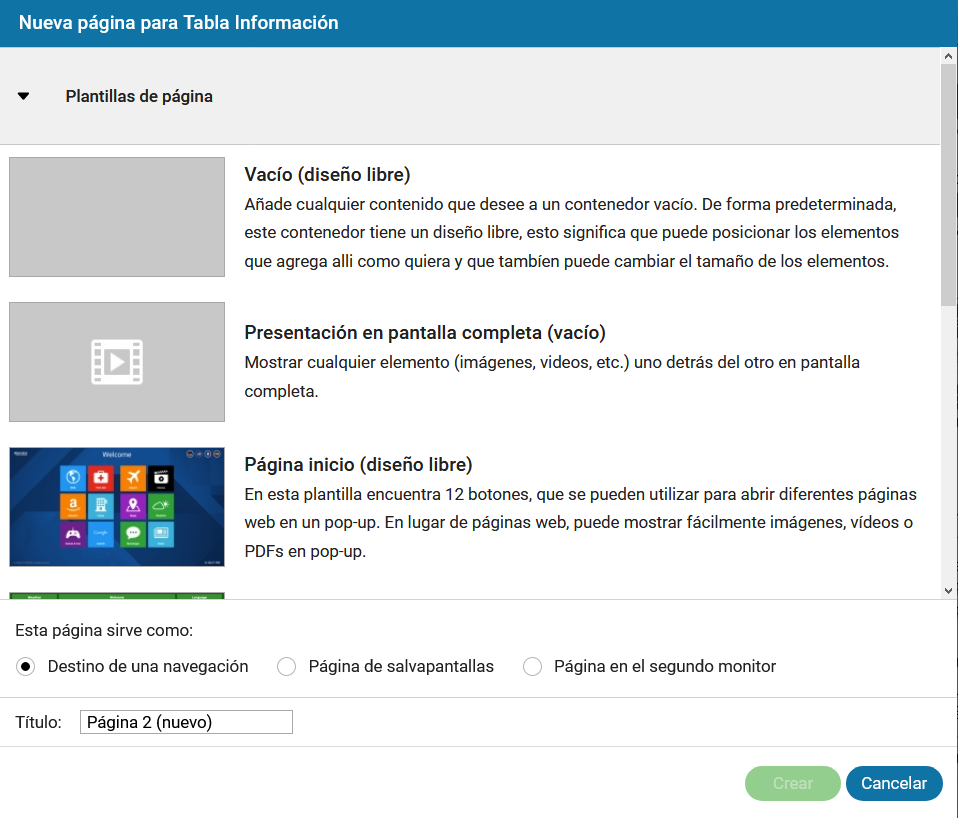
Task: Choose the blue Página inicio template thumbnail
Action: (117, 507)
